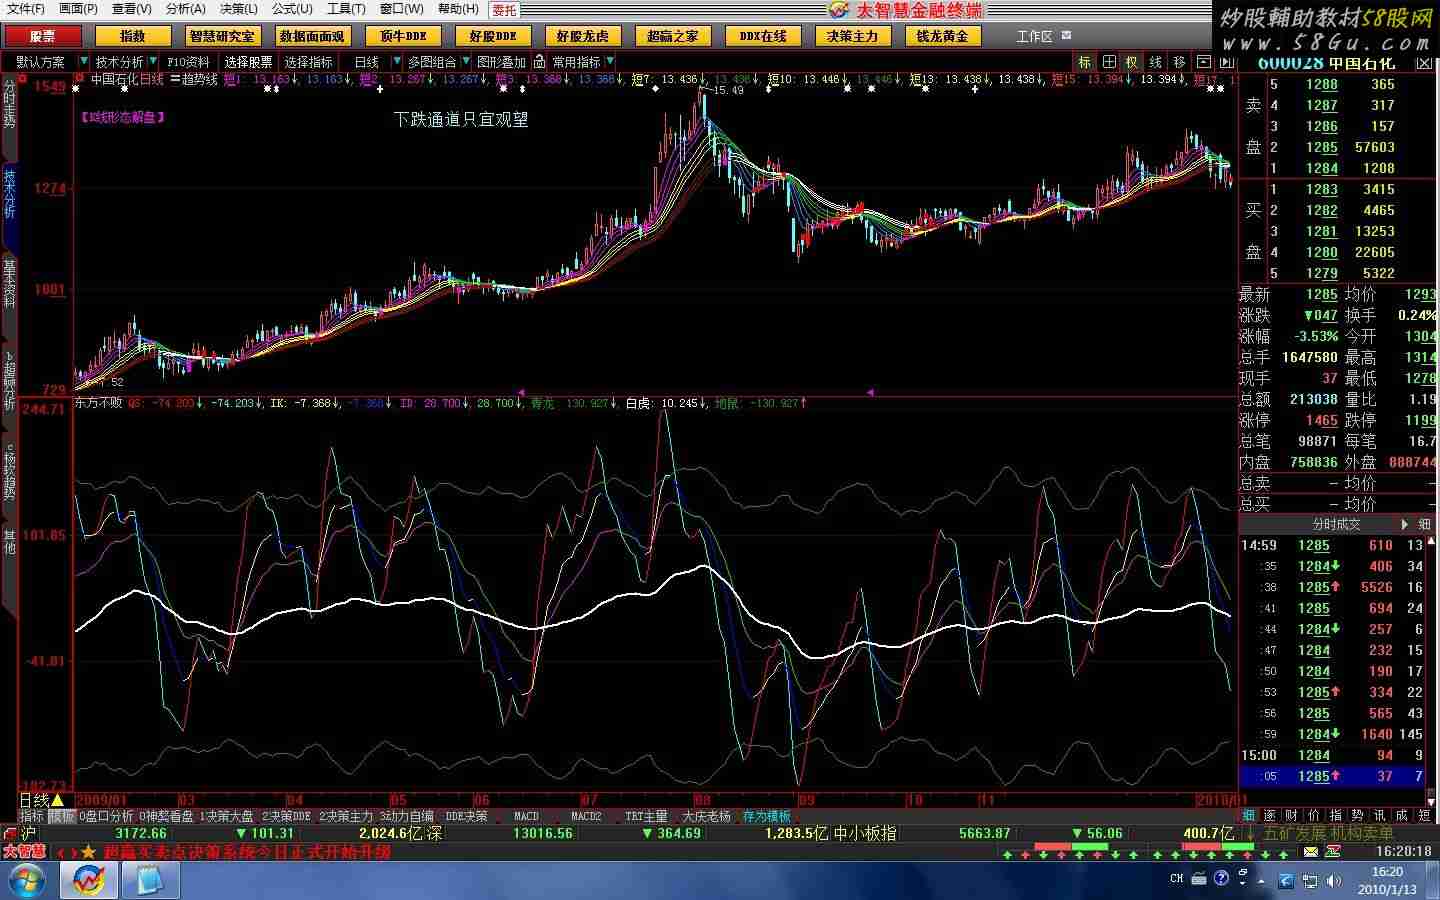Open the 文件(F) menu

26,9
